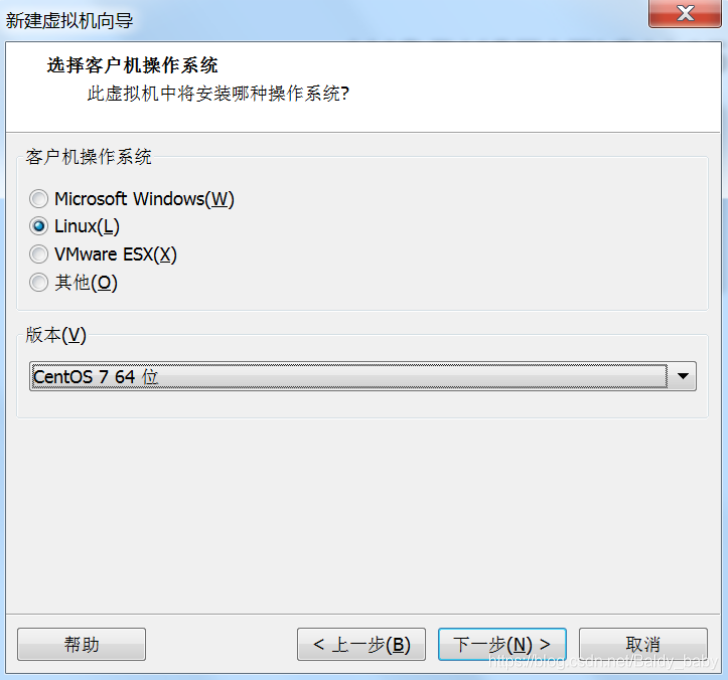728x680 pixels.
Task: Click the 帮助 button
Action: pyautogui.click(x=81, y=644)
